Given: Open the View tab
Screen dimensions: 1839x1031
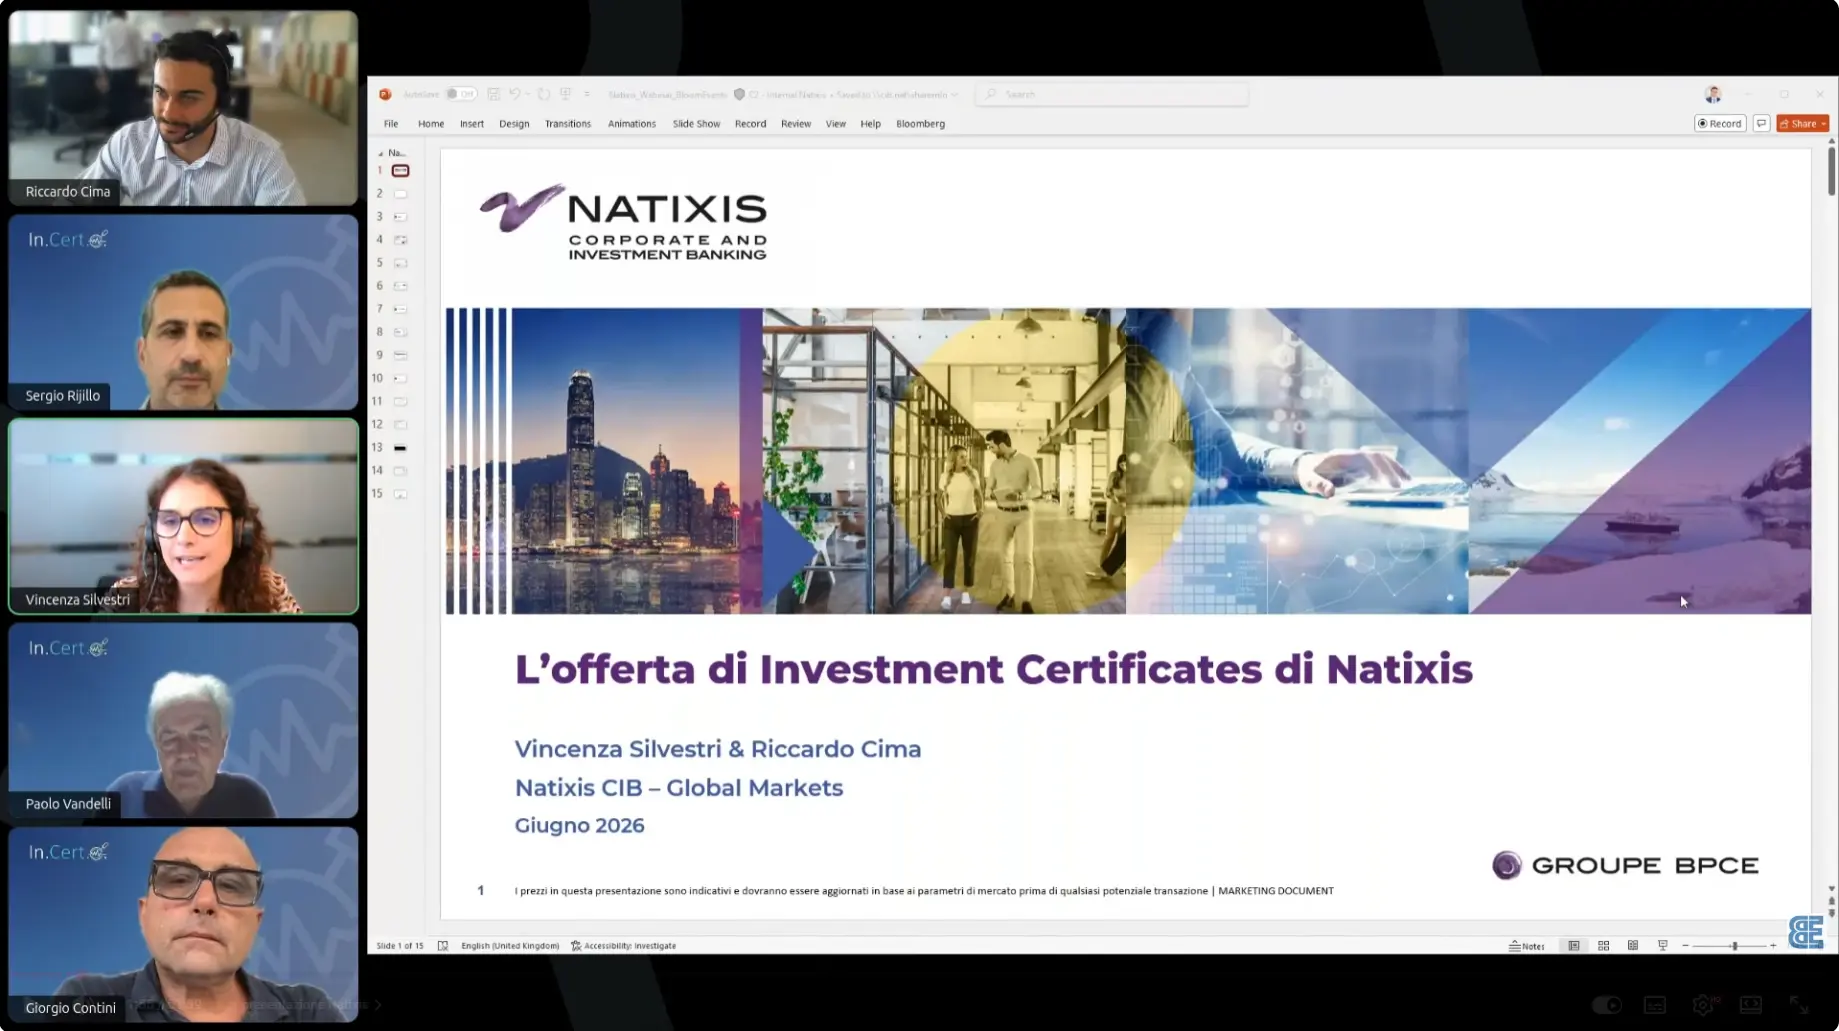Looking at the screenshot, I should 836,124.
